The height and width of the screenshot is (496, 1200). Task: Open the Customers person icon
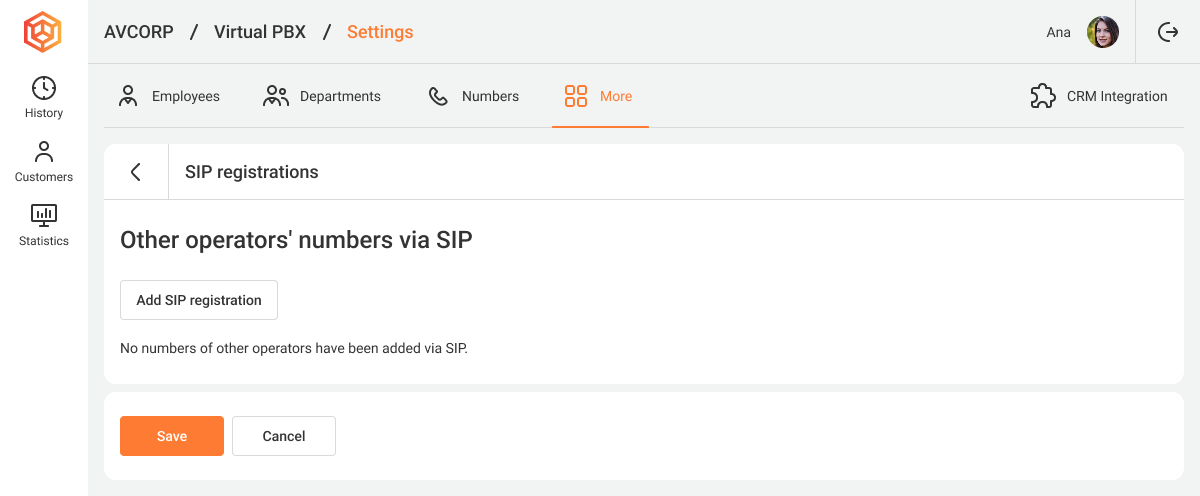click(x=44, y=152)
